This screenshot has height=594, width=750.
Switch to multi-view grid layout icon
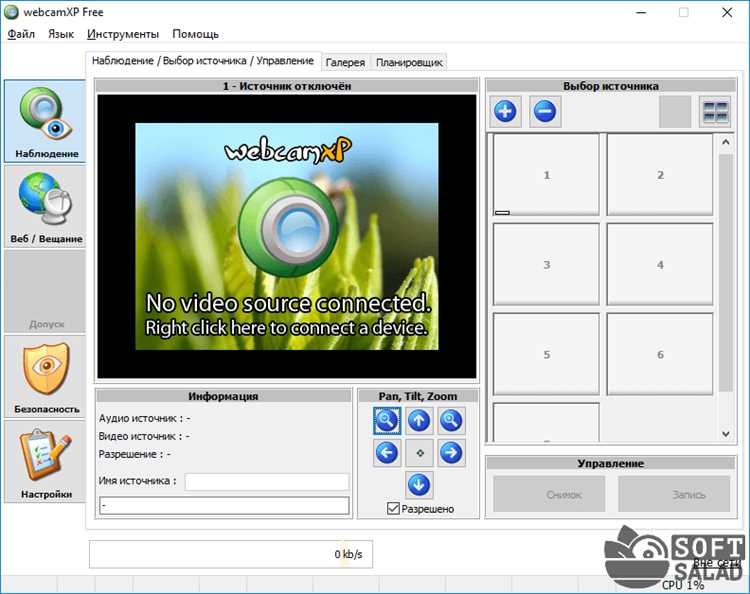click(x=715, y=111)
